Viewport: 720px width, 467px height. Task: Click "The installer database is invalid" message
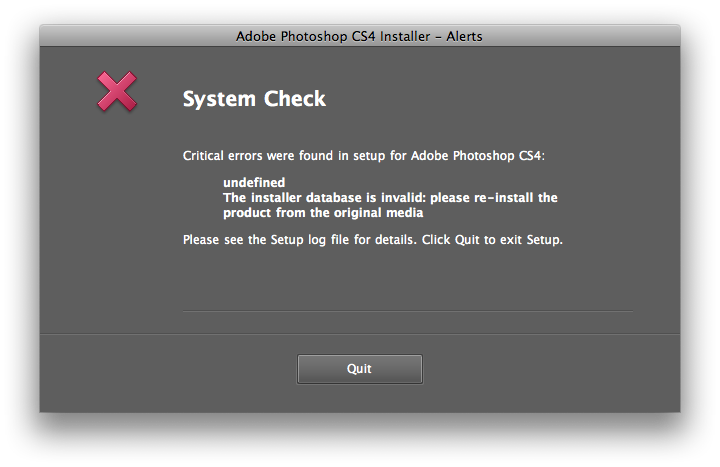tap(325, 197)
